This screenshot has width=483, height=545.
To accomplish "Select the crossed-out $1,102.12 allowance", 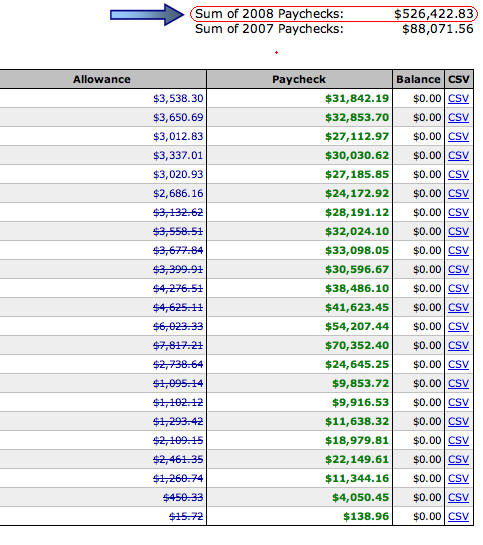I will 178,402.
